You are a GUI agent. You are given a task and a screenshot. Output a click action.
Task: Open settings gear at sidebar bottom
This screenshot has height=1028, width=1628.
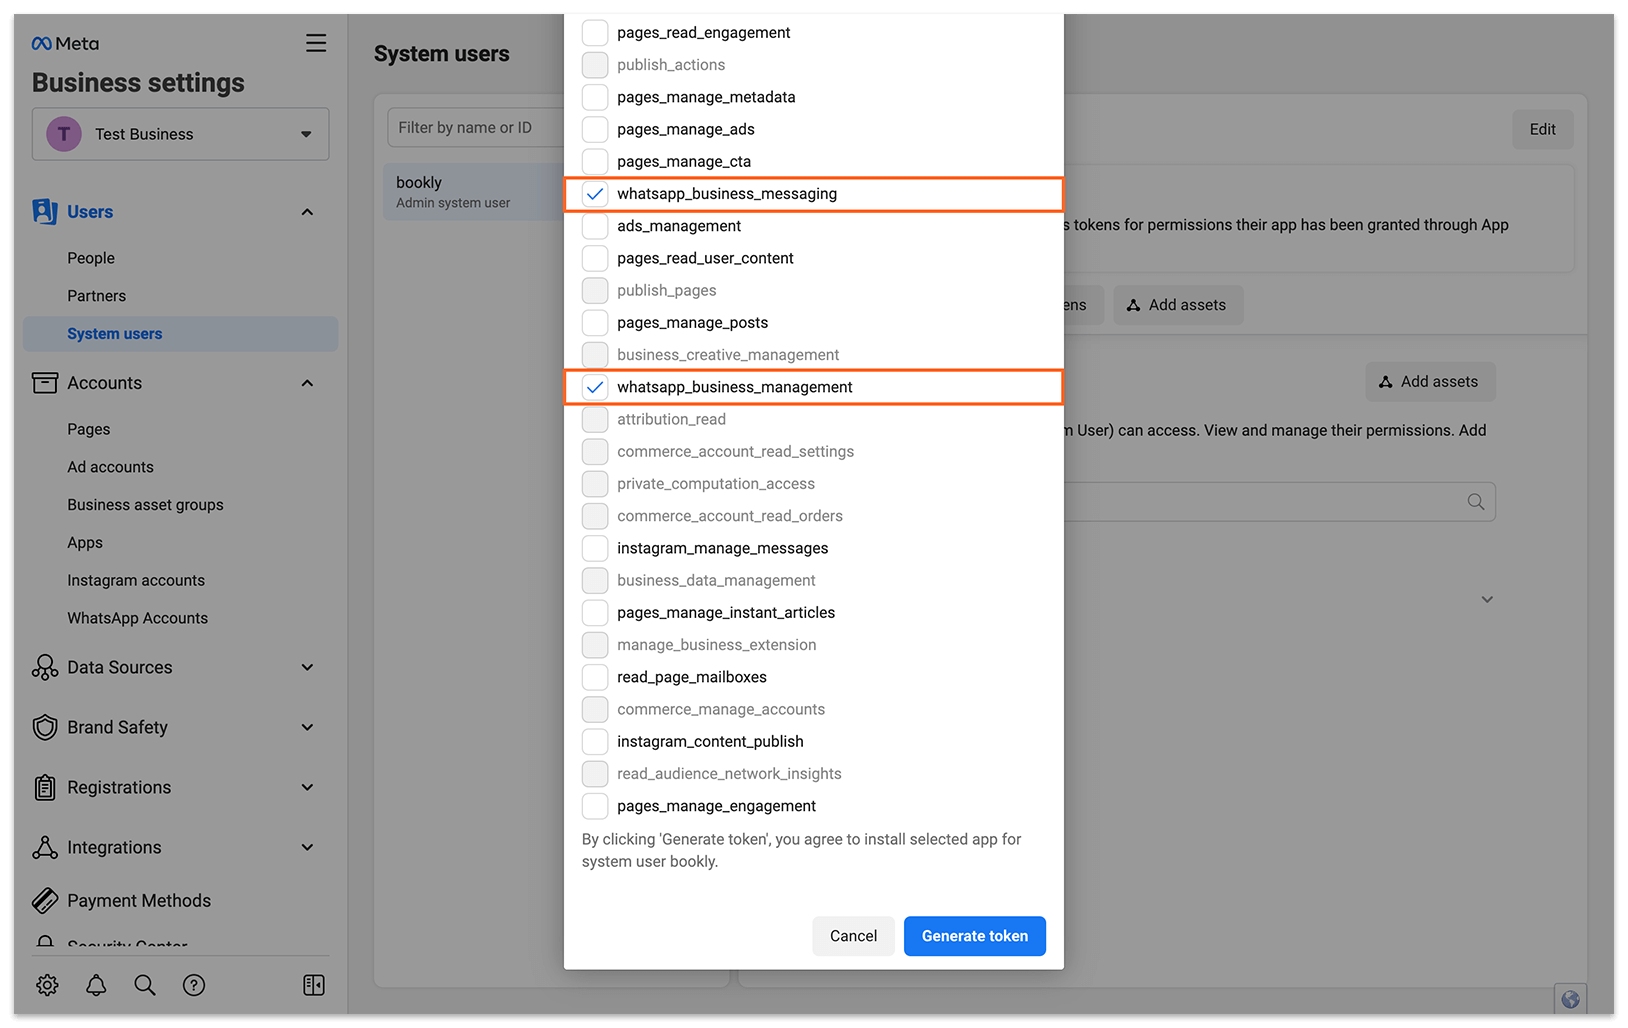click(47, 985)
